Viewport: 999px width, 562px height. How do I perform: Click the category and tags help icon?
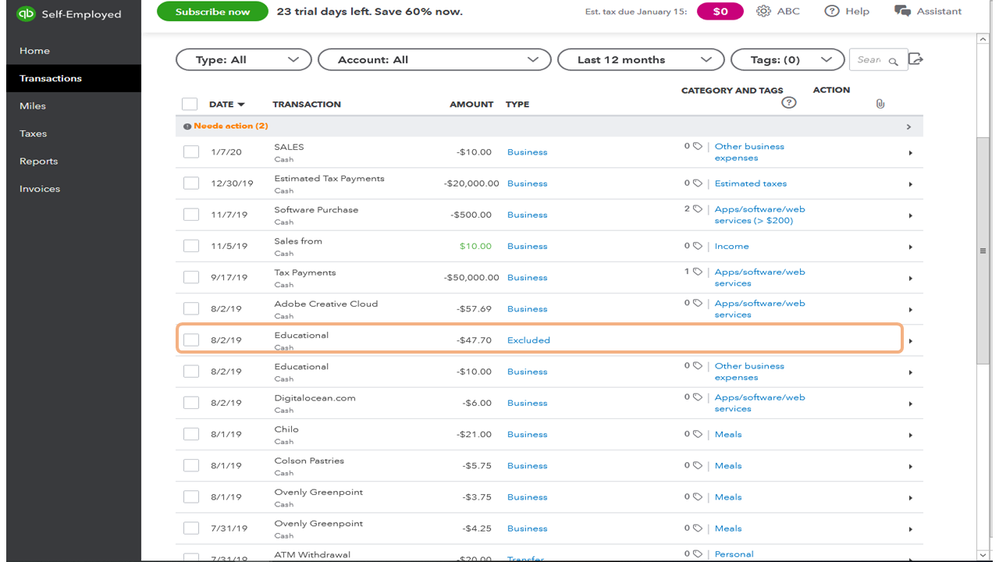(789, 103)
